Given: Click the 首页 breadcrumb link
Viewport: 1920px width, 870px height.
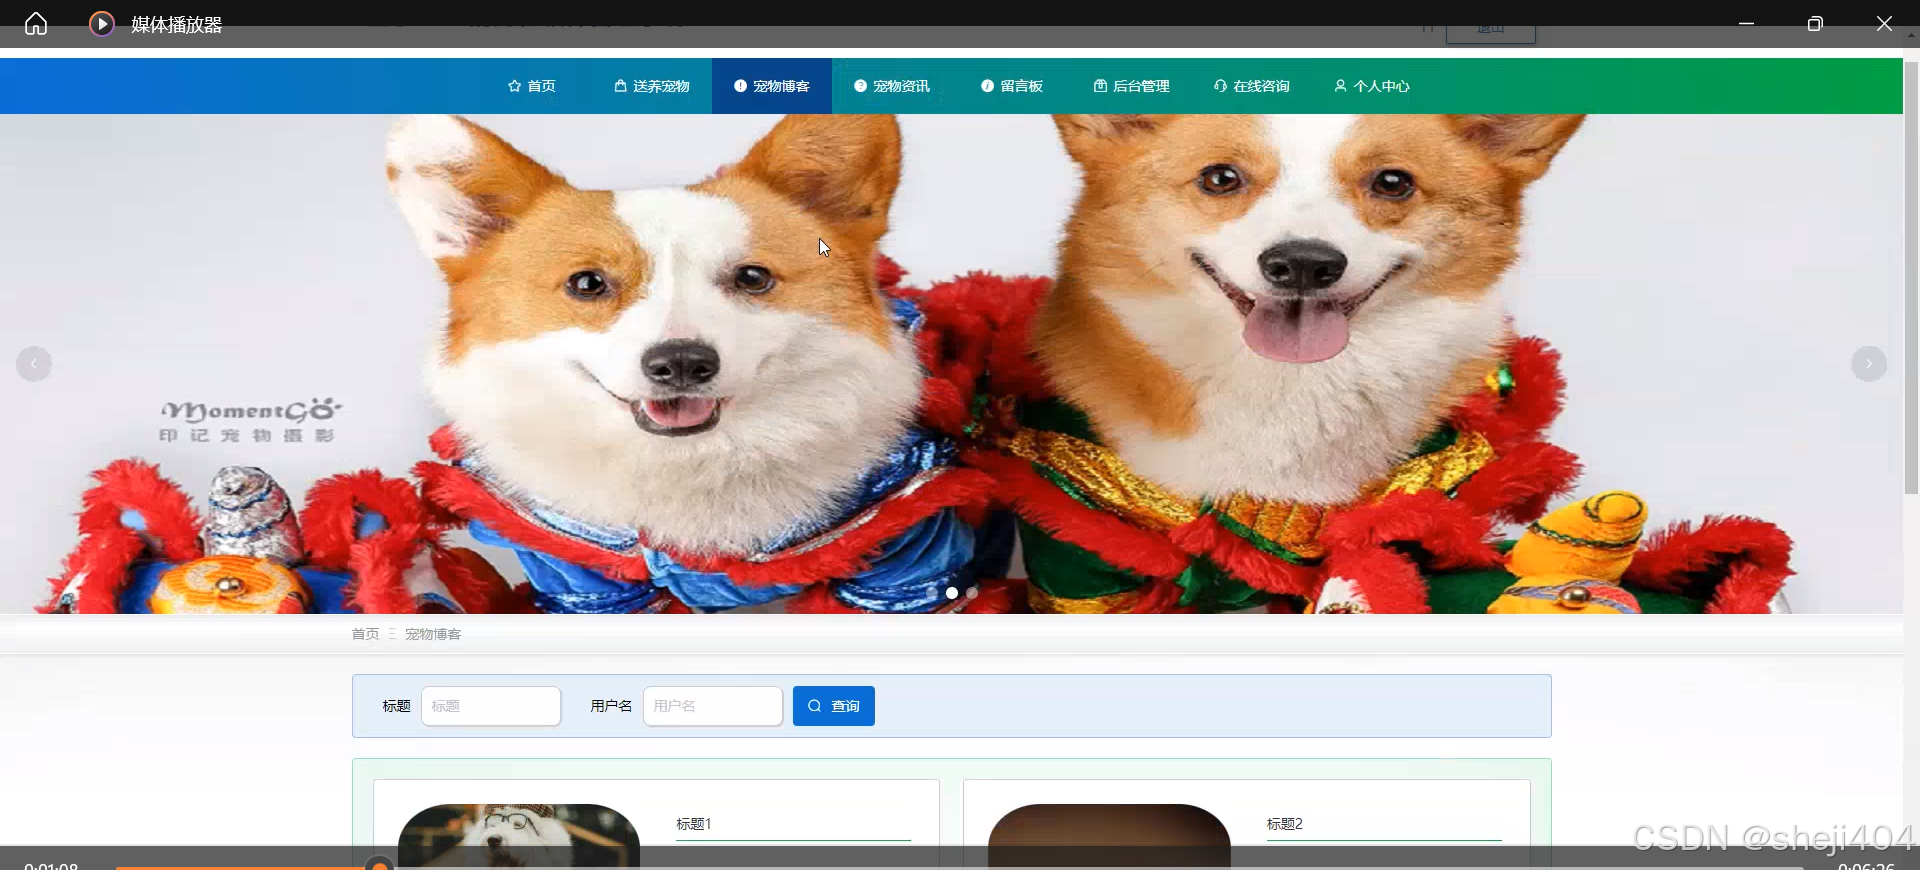Looking at the screenshot, I should point(365,634).
